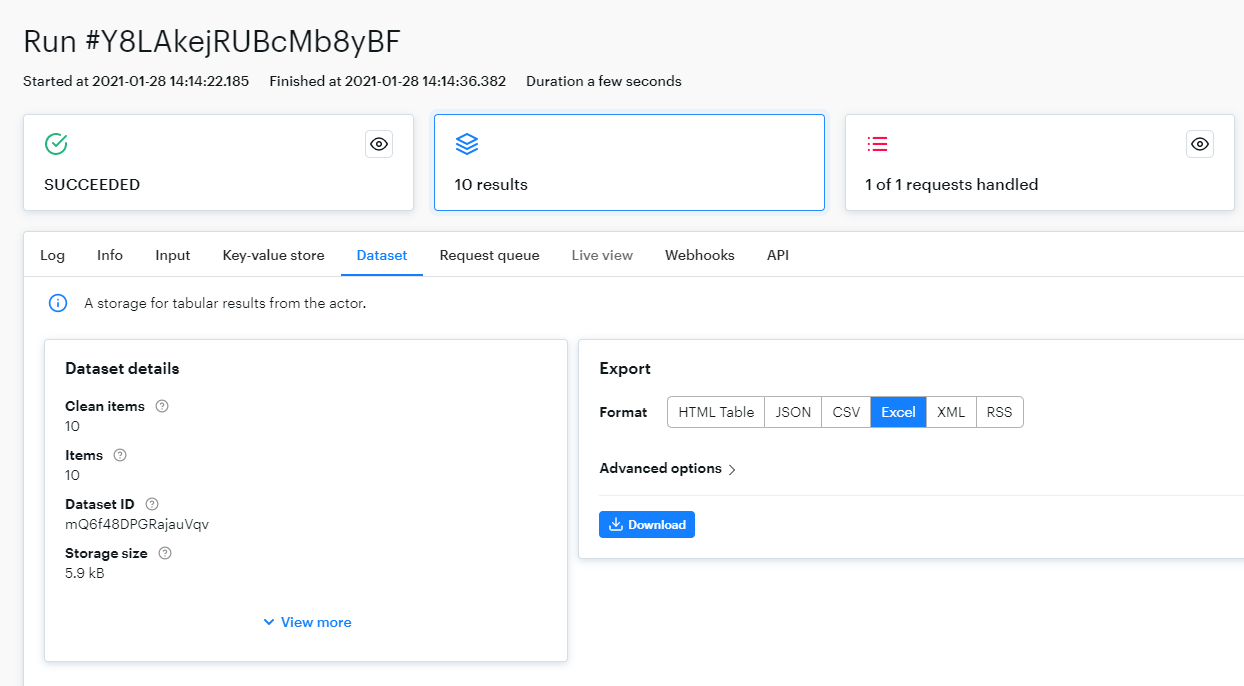This screenshot has height=686, width=1244.
Task: Open the Live view tab
Action: tap(602, 255)
